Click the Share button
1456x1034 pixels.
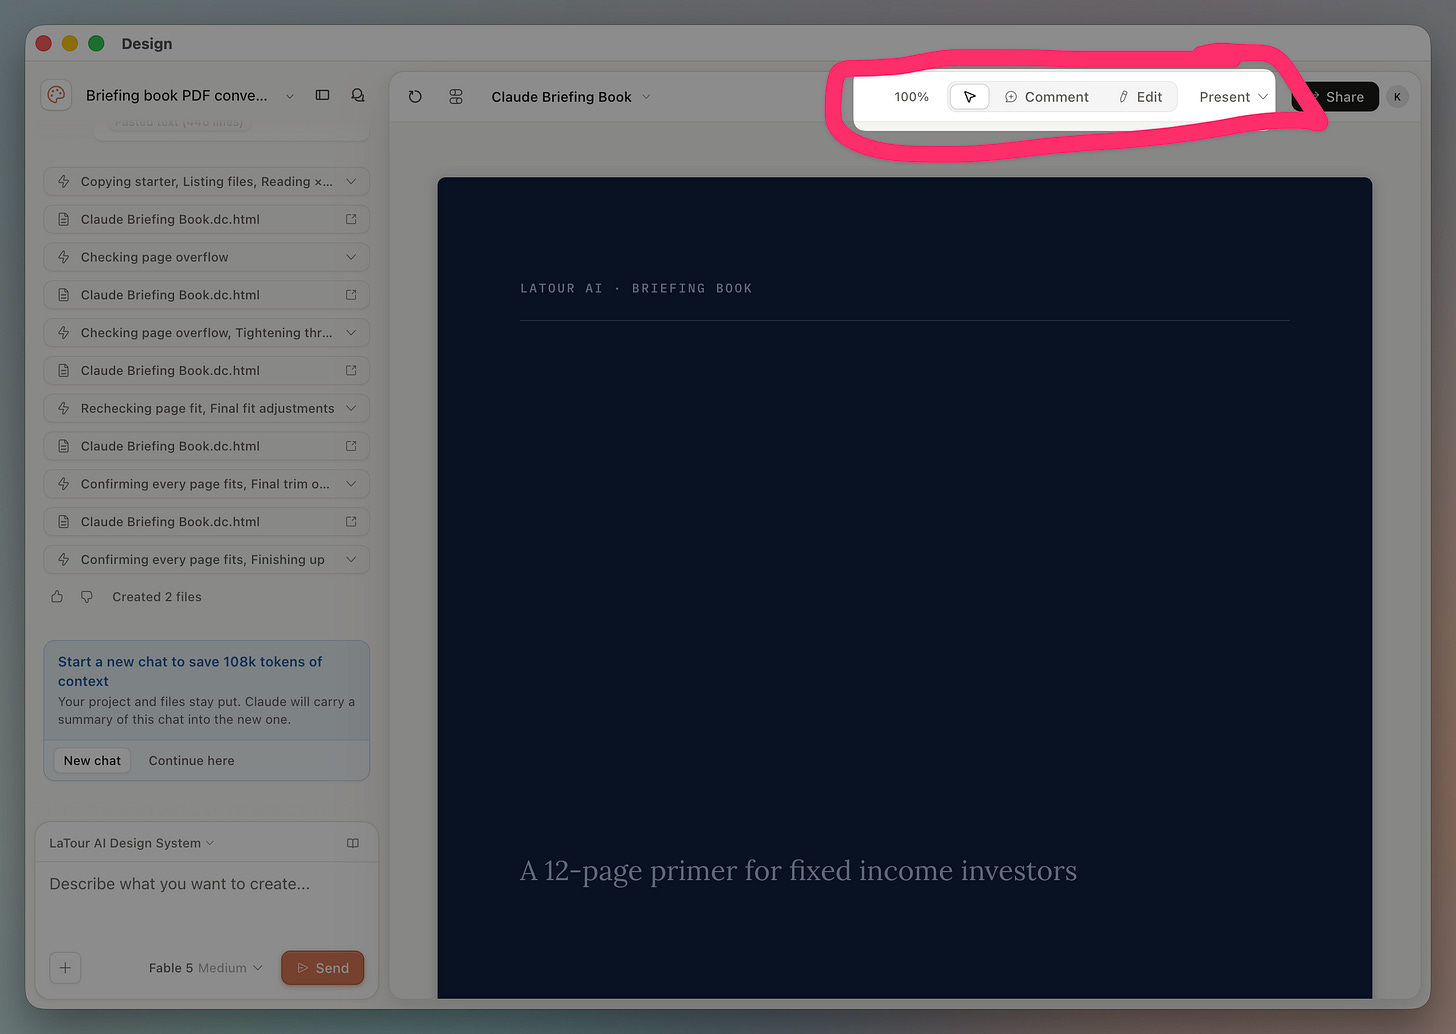pyautogui.click(x=1335, y=97)
